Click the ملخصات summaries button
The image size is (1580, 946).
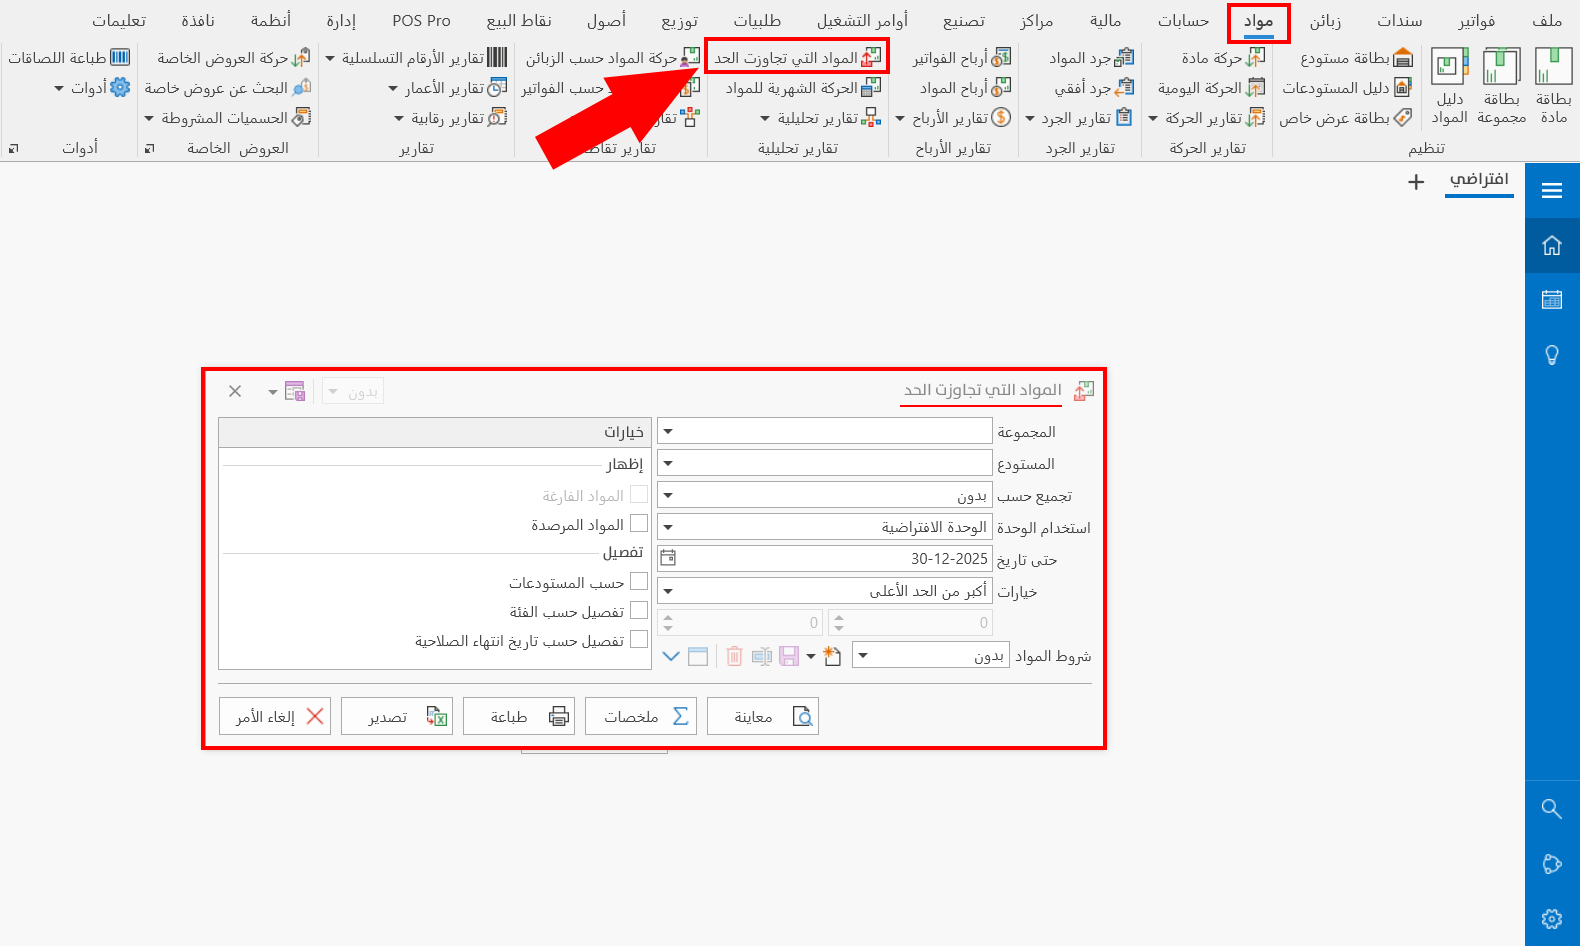click(x=641, y=716)
